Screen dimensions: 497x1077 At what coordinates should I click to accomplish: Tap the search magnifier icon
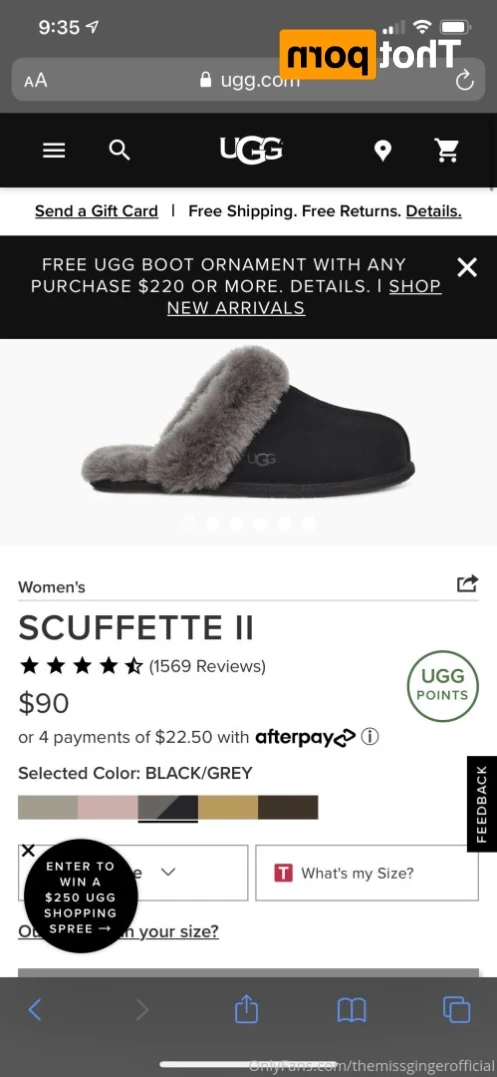coord(119,150)
